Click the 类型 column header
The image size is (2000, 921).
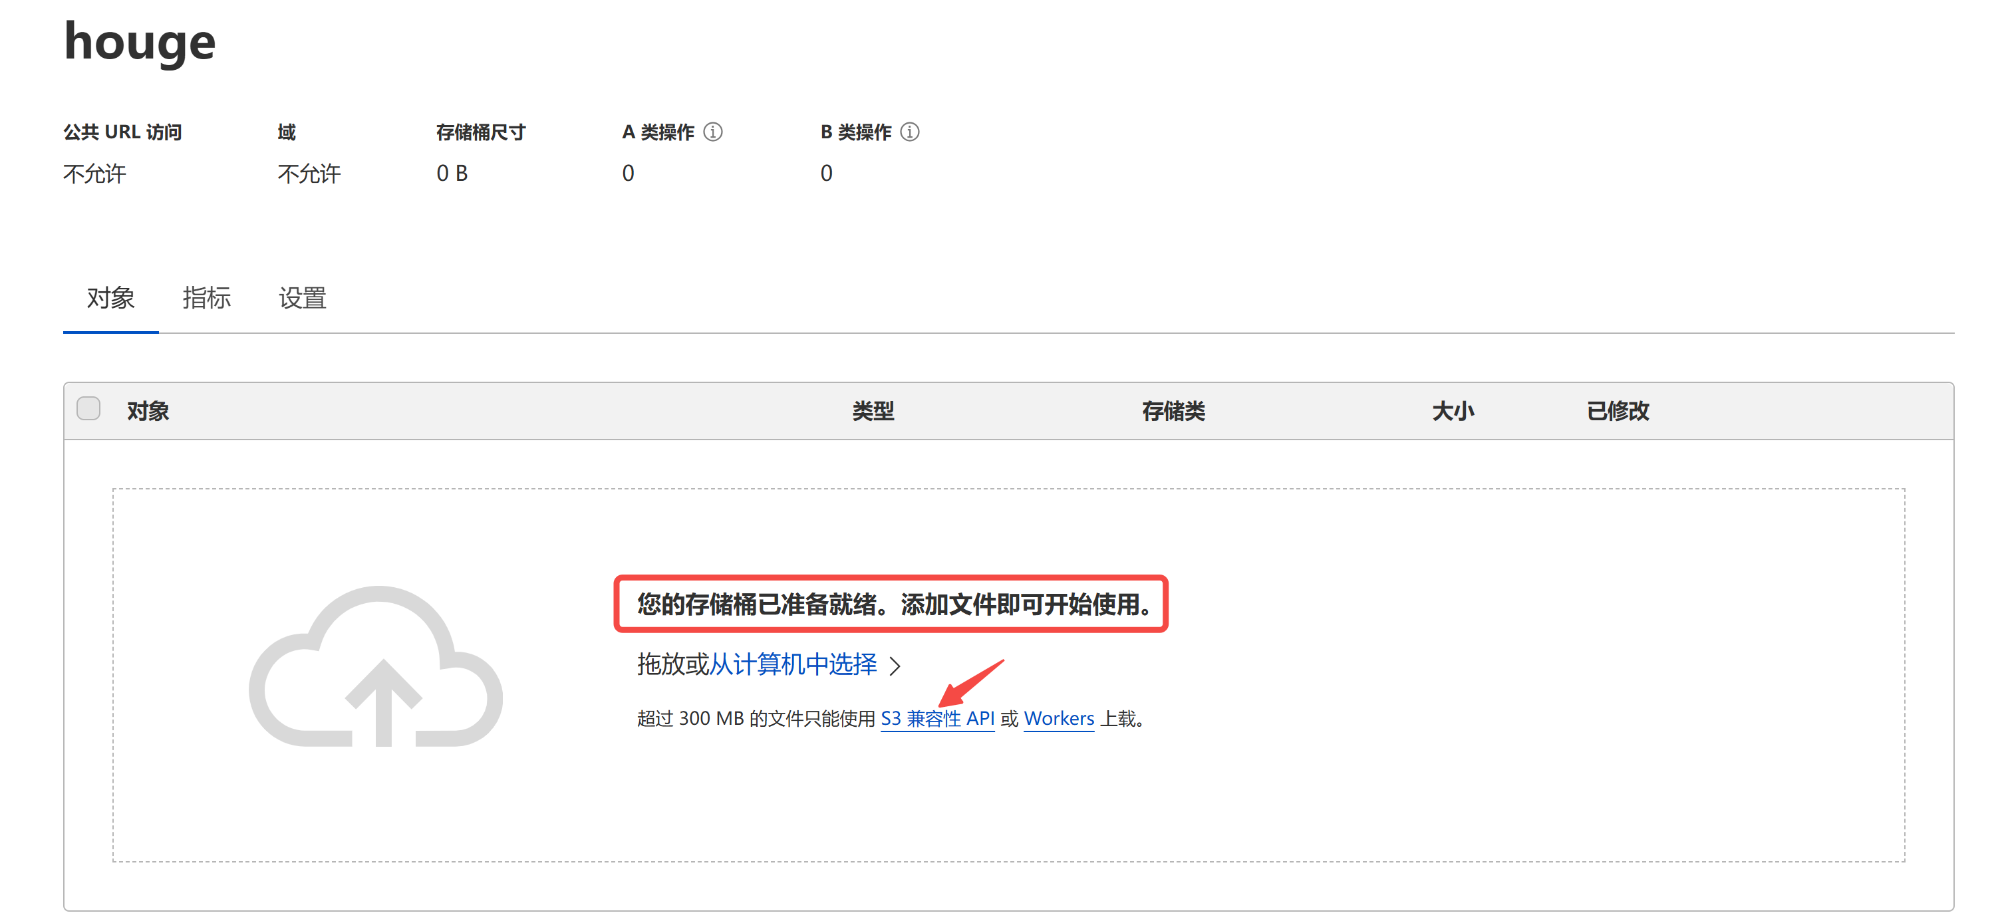point(873,411)
